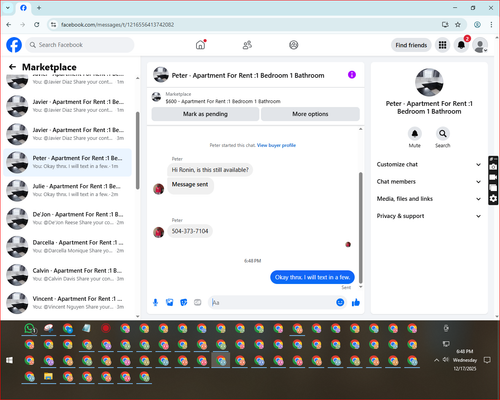Send a thumbs-up like
Viewport: 500px width, 400px height.
(356, 302)
